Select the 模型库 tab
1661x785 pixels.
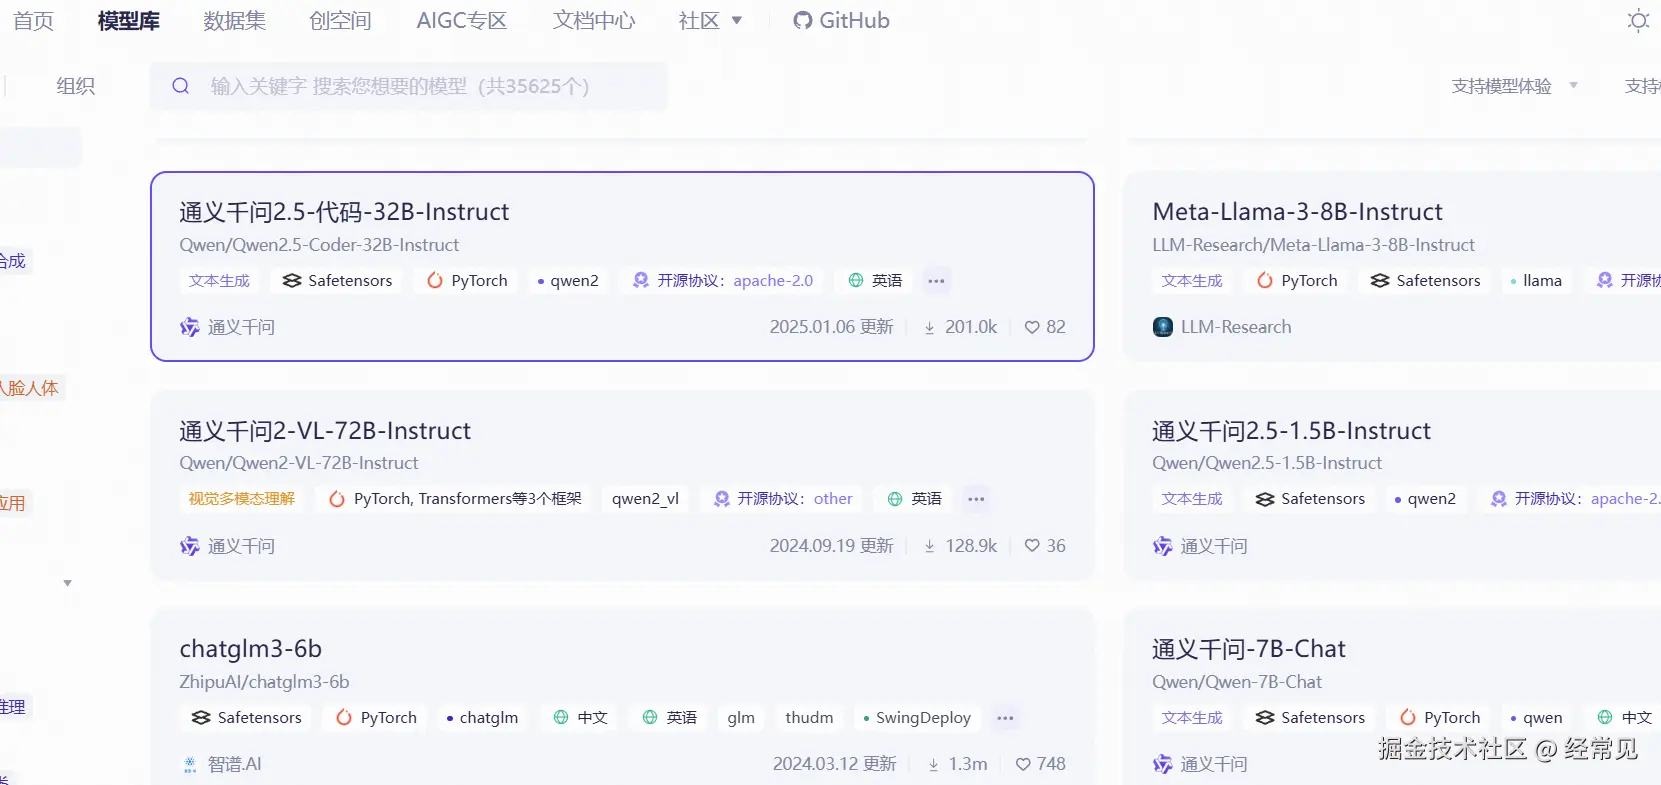[128, 20]
